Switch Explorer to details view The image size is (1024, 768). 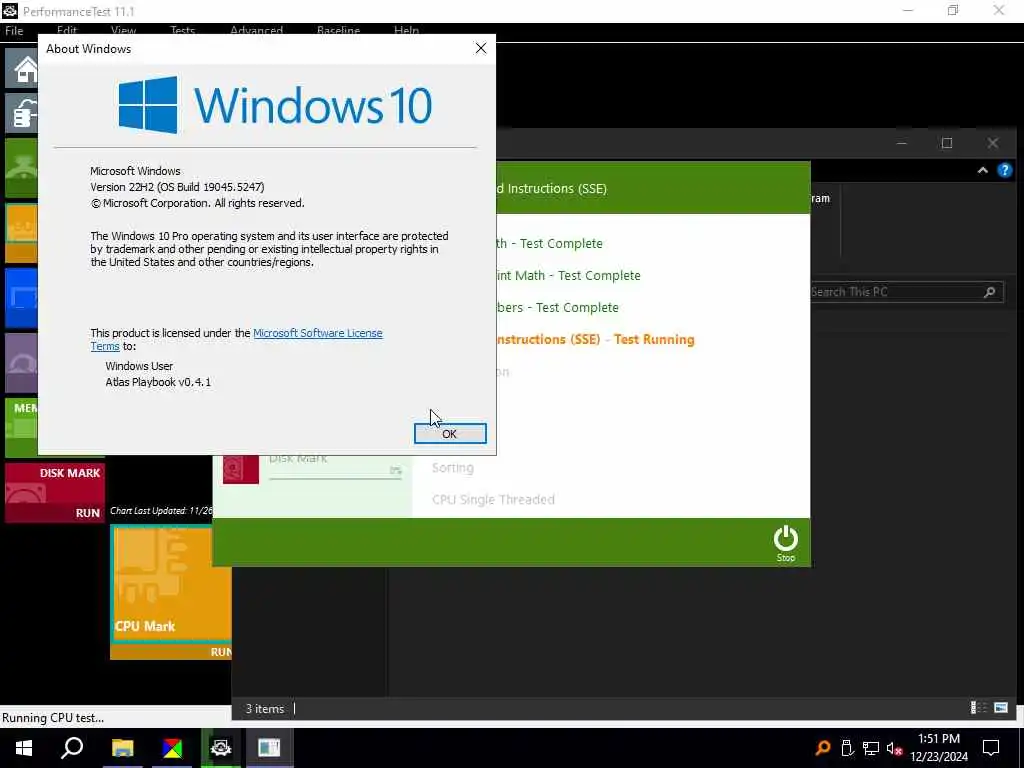[978, 708]
